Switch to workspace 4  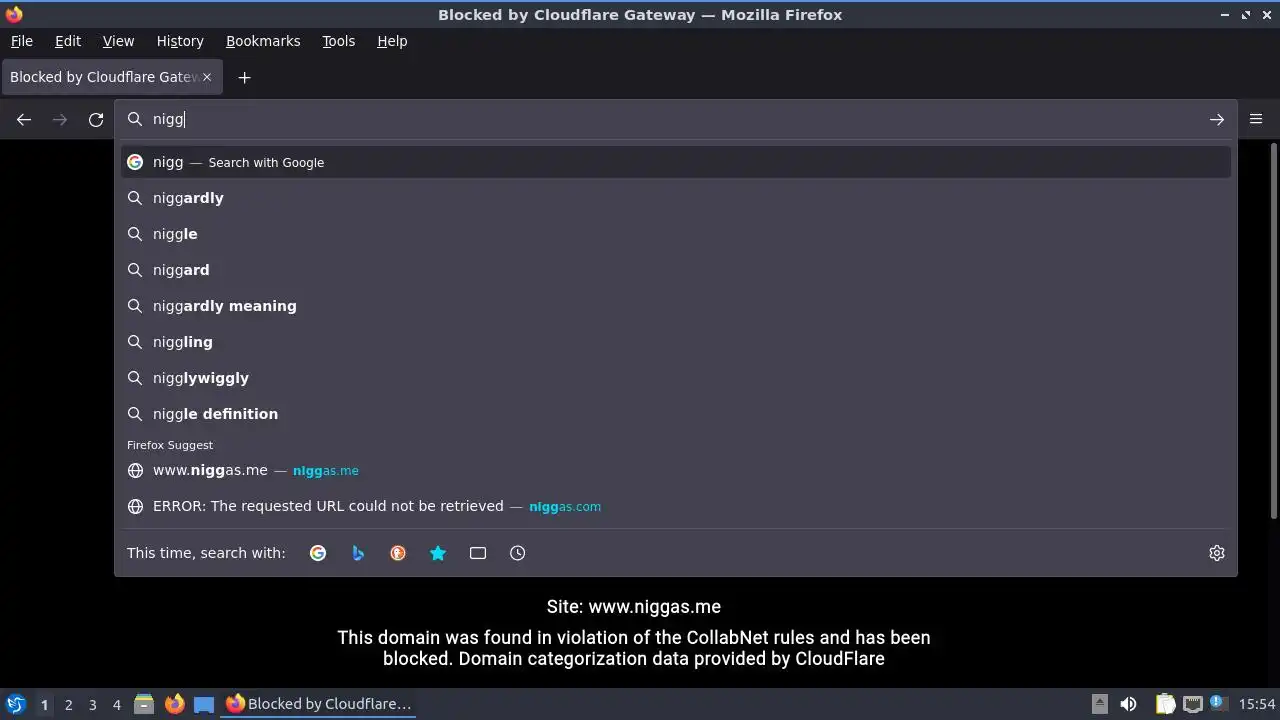[116, 704]
